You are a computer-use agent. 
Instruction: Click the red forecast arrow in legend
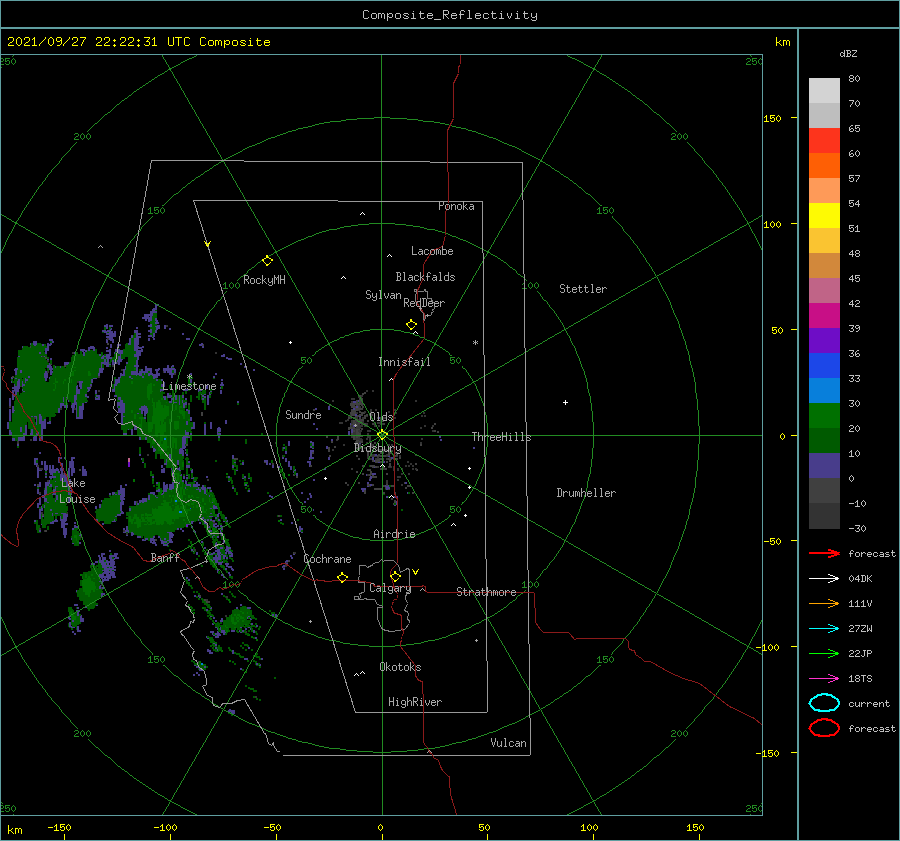[x=824, y=553]
